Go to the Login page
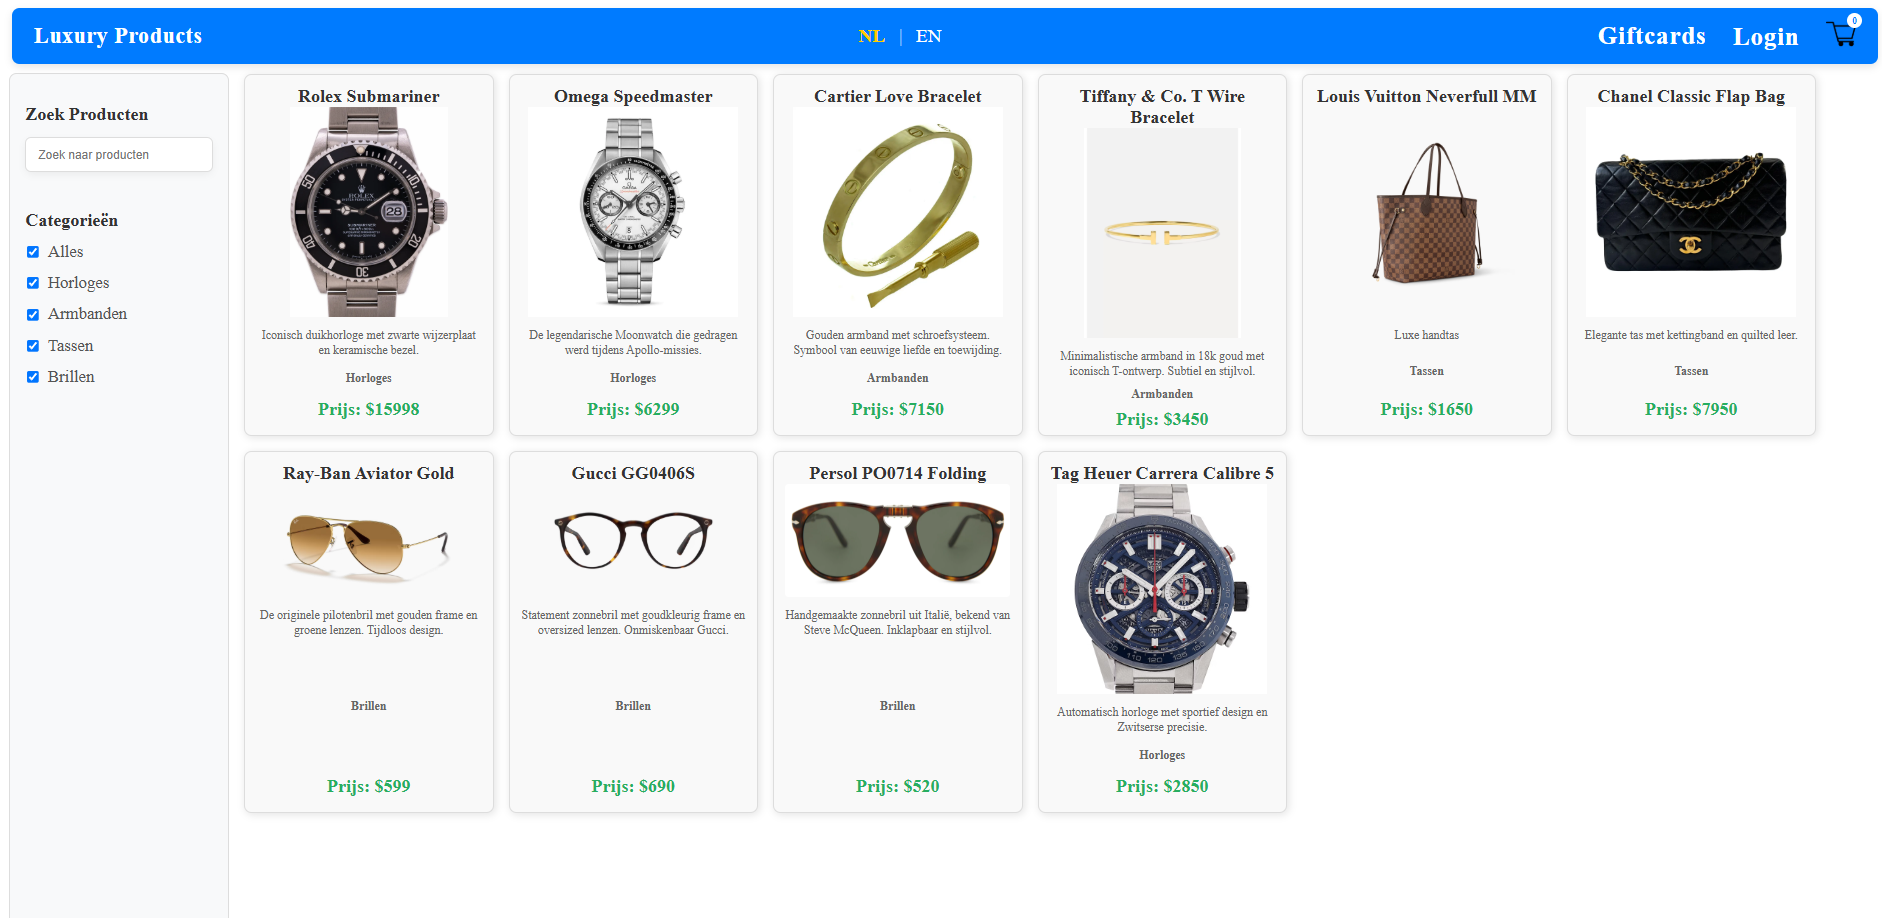Viewport: 1882px width, 918px height. click(1765, 37)
